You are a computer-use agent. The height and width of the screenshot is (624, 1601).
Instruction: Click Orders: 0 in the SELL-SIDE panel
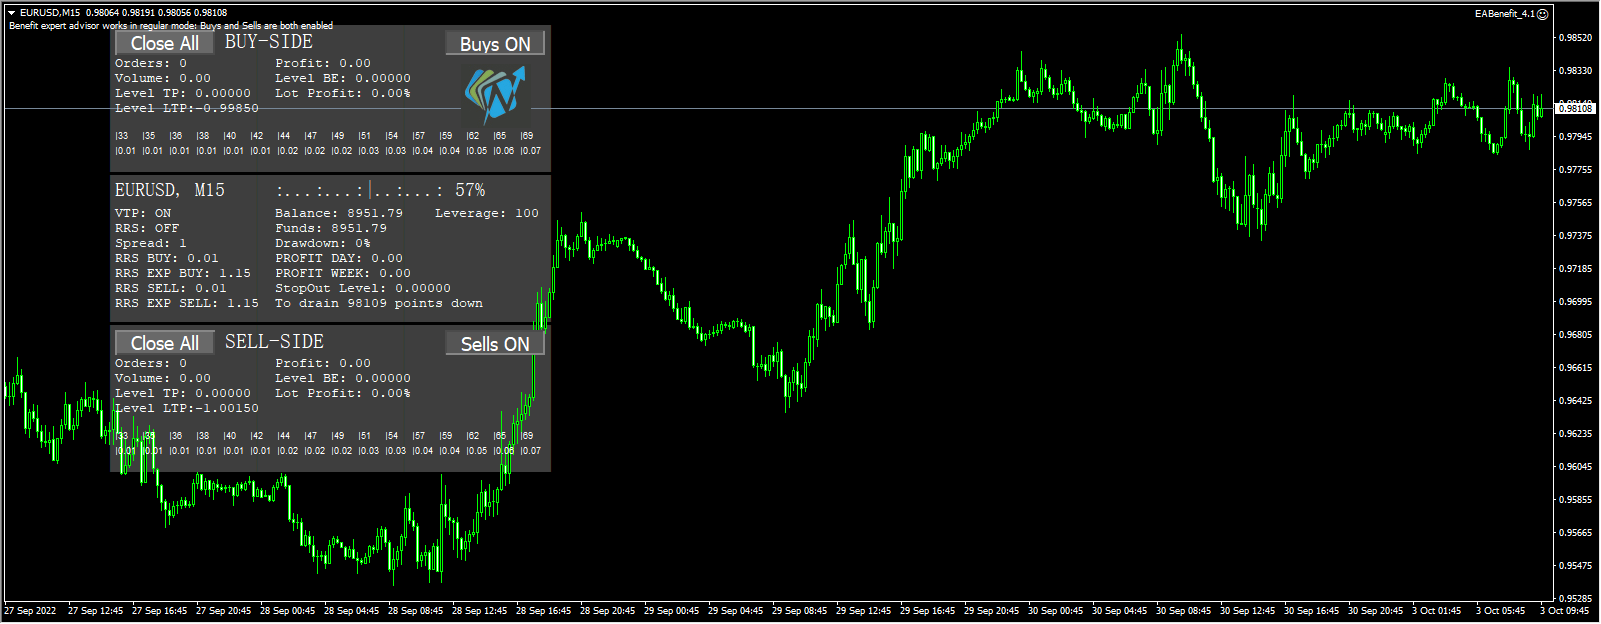click(x=151, y=363)
